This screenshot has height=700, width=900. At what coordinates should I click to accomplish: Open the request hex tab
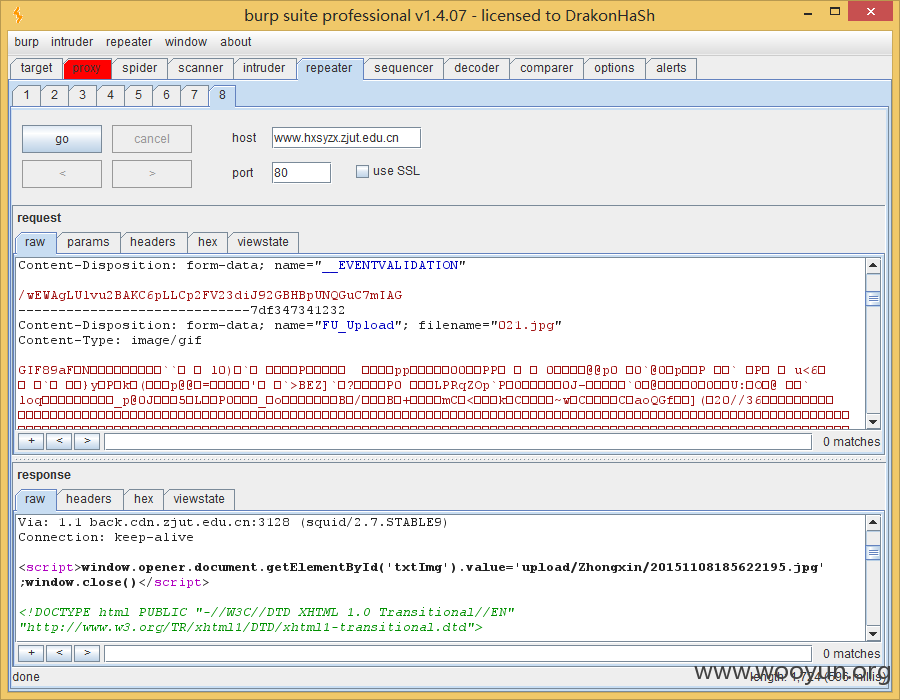207,242
